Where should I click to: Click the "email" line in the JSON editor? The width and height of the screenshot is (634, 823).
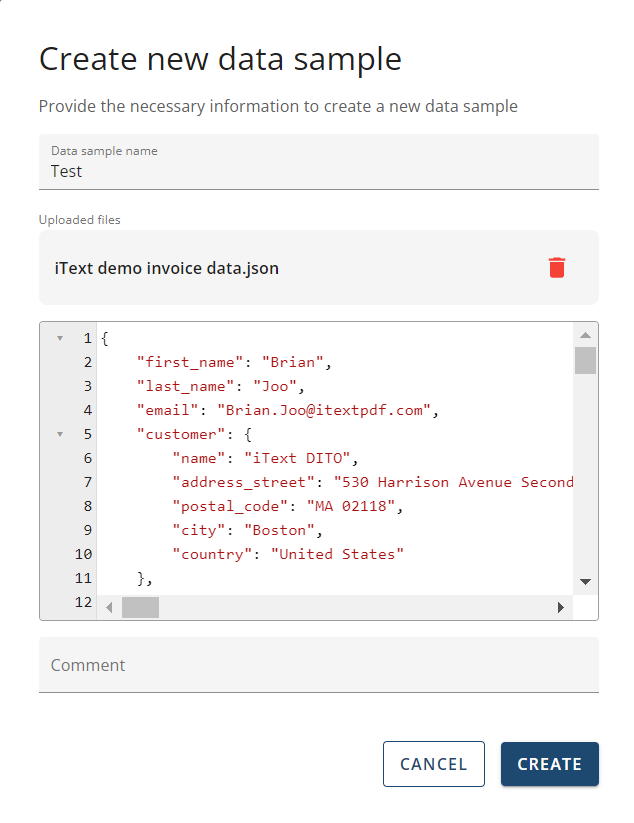(x=288, y=410)
